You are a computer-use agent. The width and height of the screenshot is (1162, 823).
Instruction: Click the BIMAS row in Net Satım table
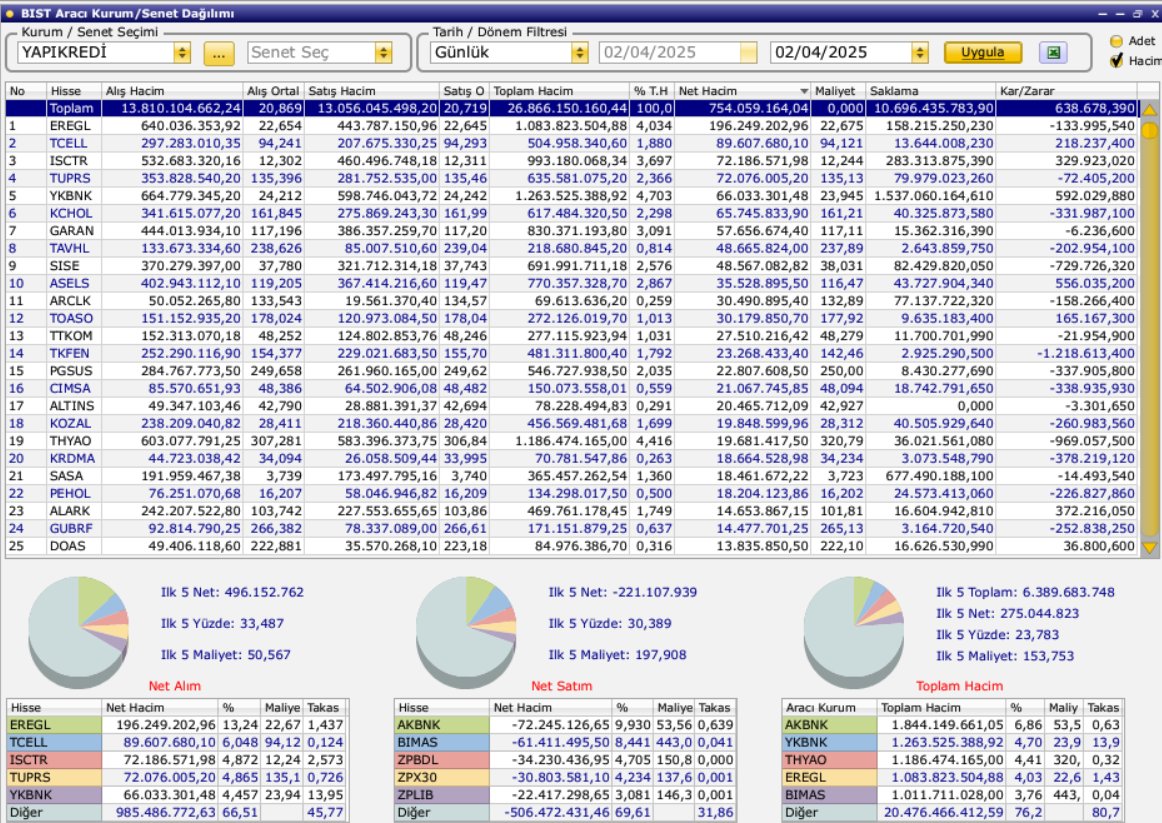click(x=565, y=742)
